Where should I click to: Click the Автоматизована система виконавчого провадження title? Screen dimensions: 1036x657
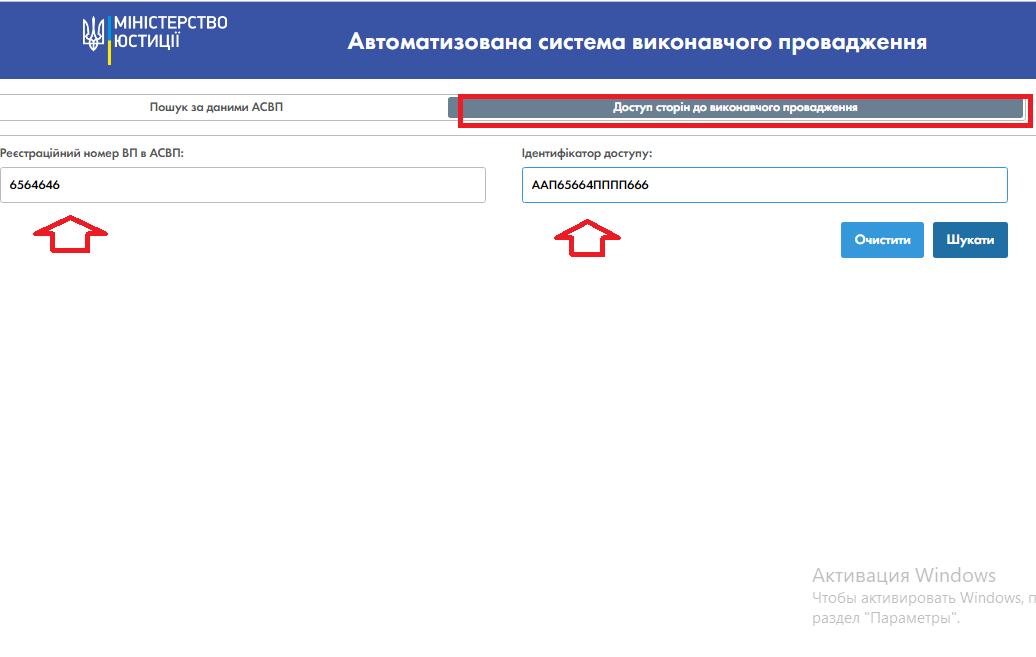[637, 42]
